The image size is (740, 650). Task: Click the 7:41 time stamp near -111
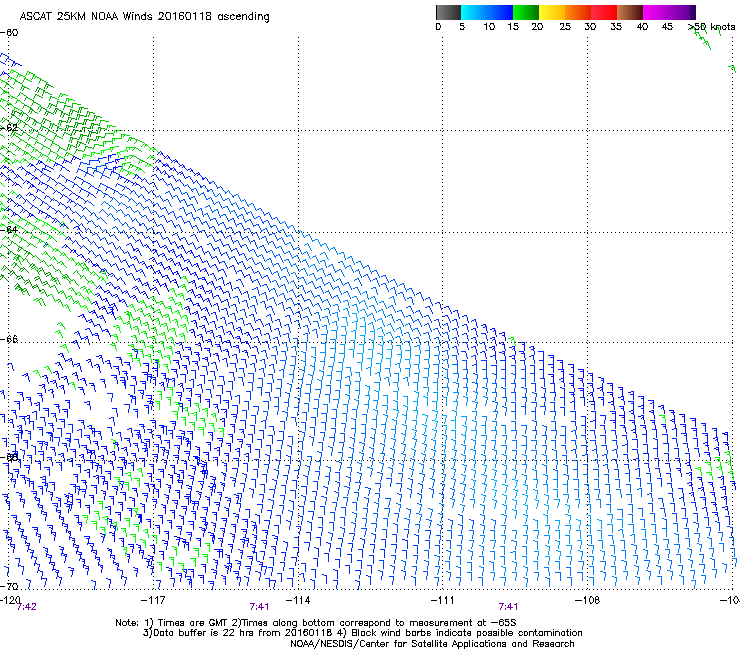click(508, 607)
